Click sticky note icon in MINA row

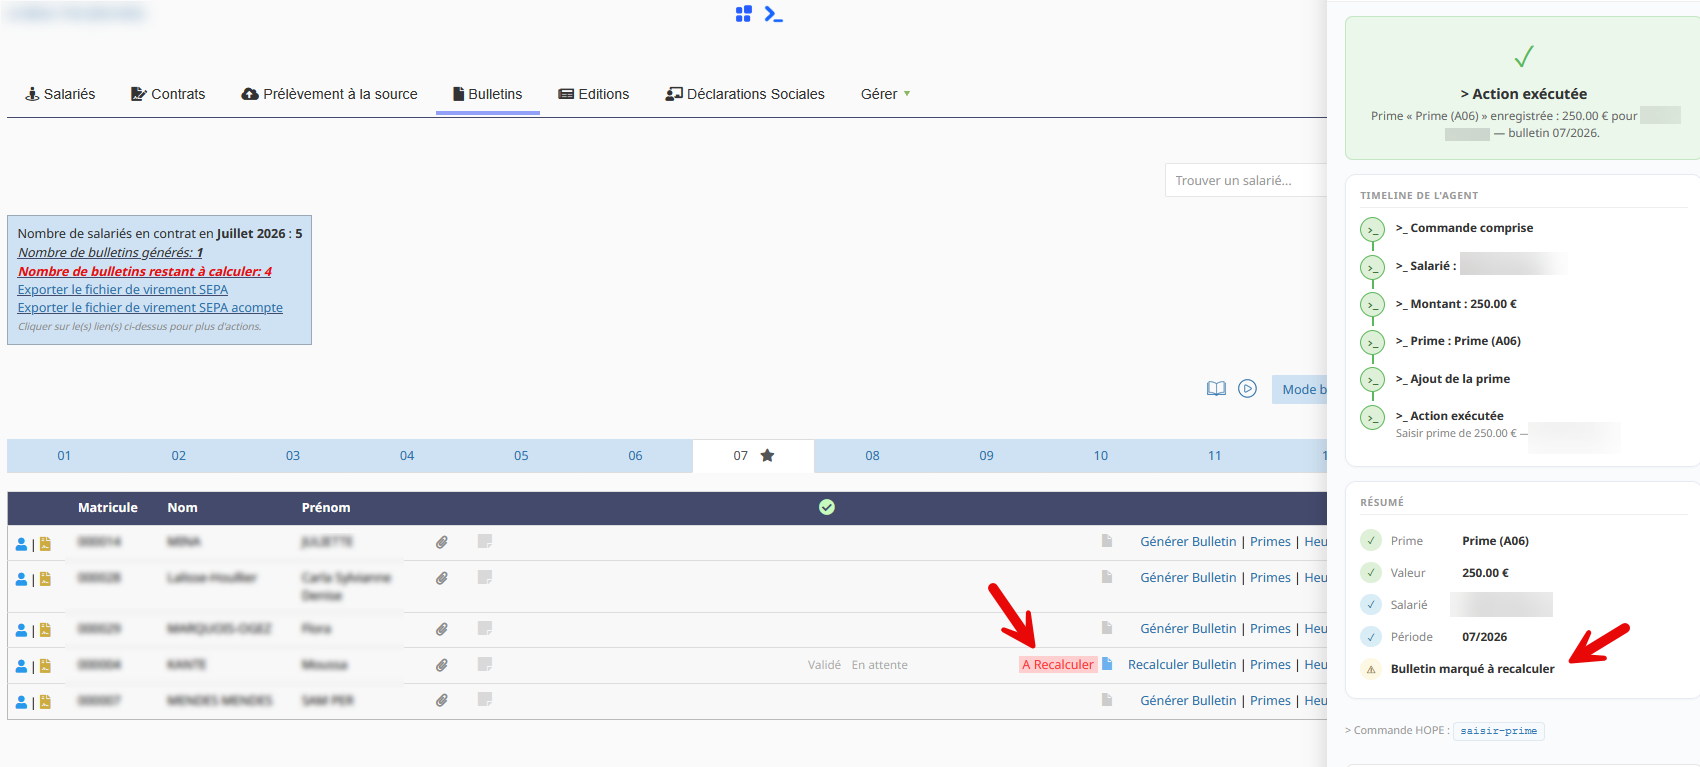click(485, 541)
